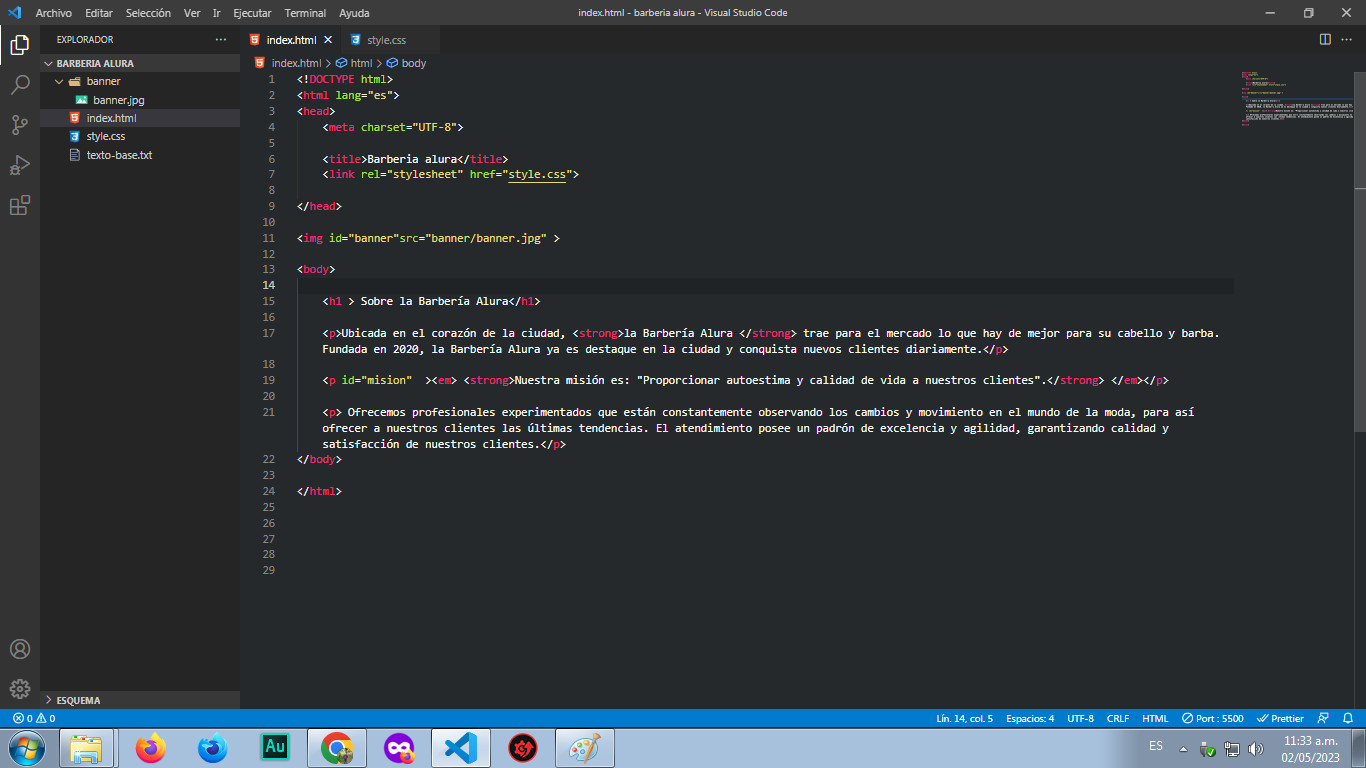Click safely remove hardware tray icon
The width and height of the screenshot is (1366, 768).
pyautogui.click(x=1208, y=749)
